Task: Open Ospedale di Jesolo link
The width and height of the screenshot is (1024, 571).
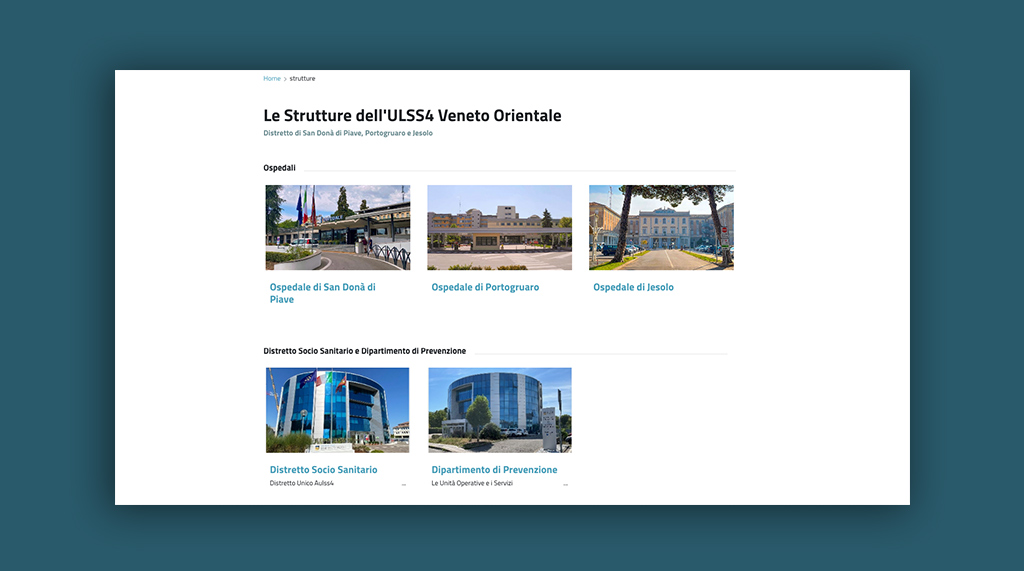Action: coord(633,287)
